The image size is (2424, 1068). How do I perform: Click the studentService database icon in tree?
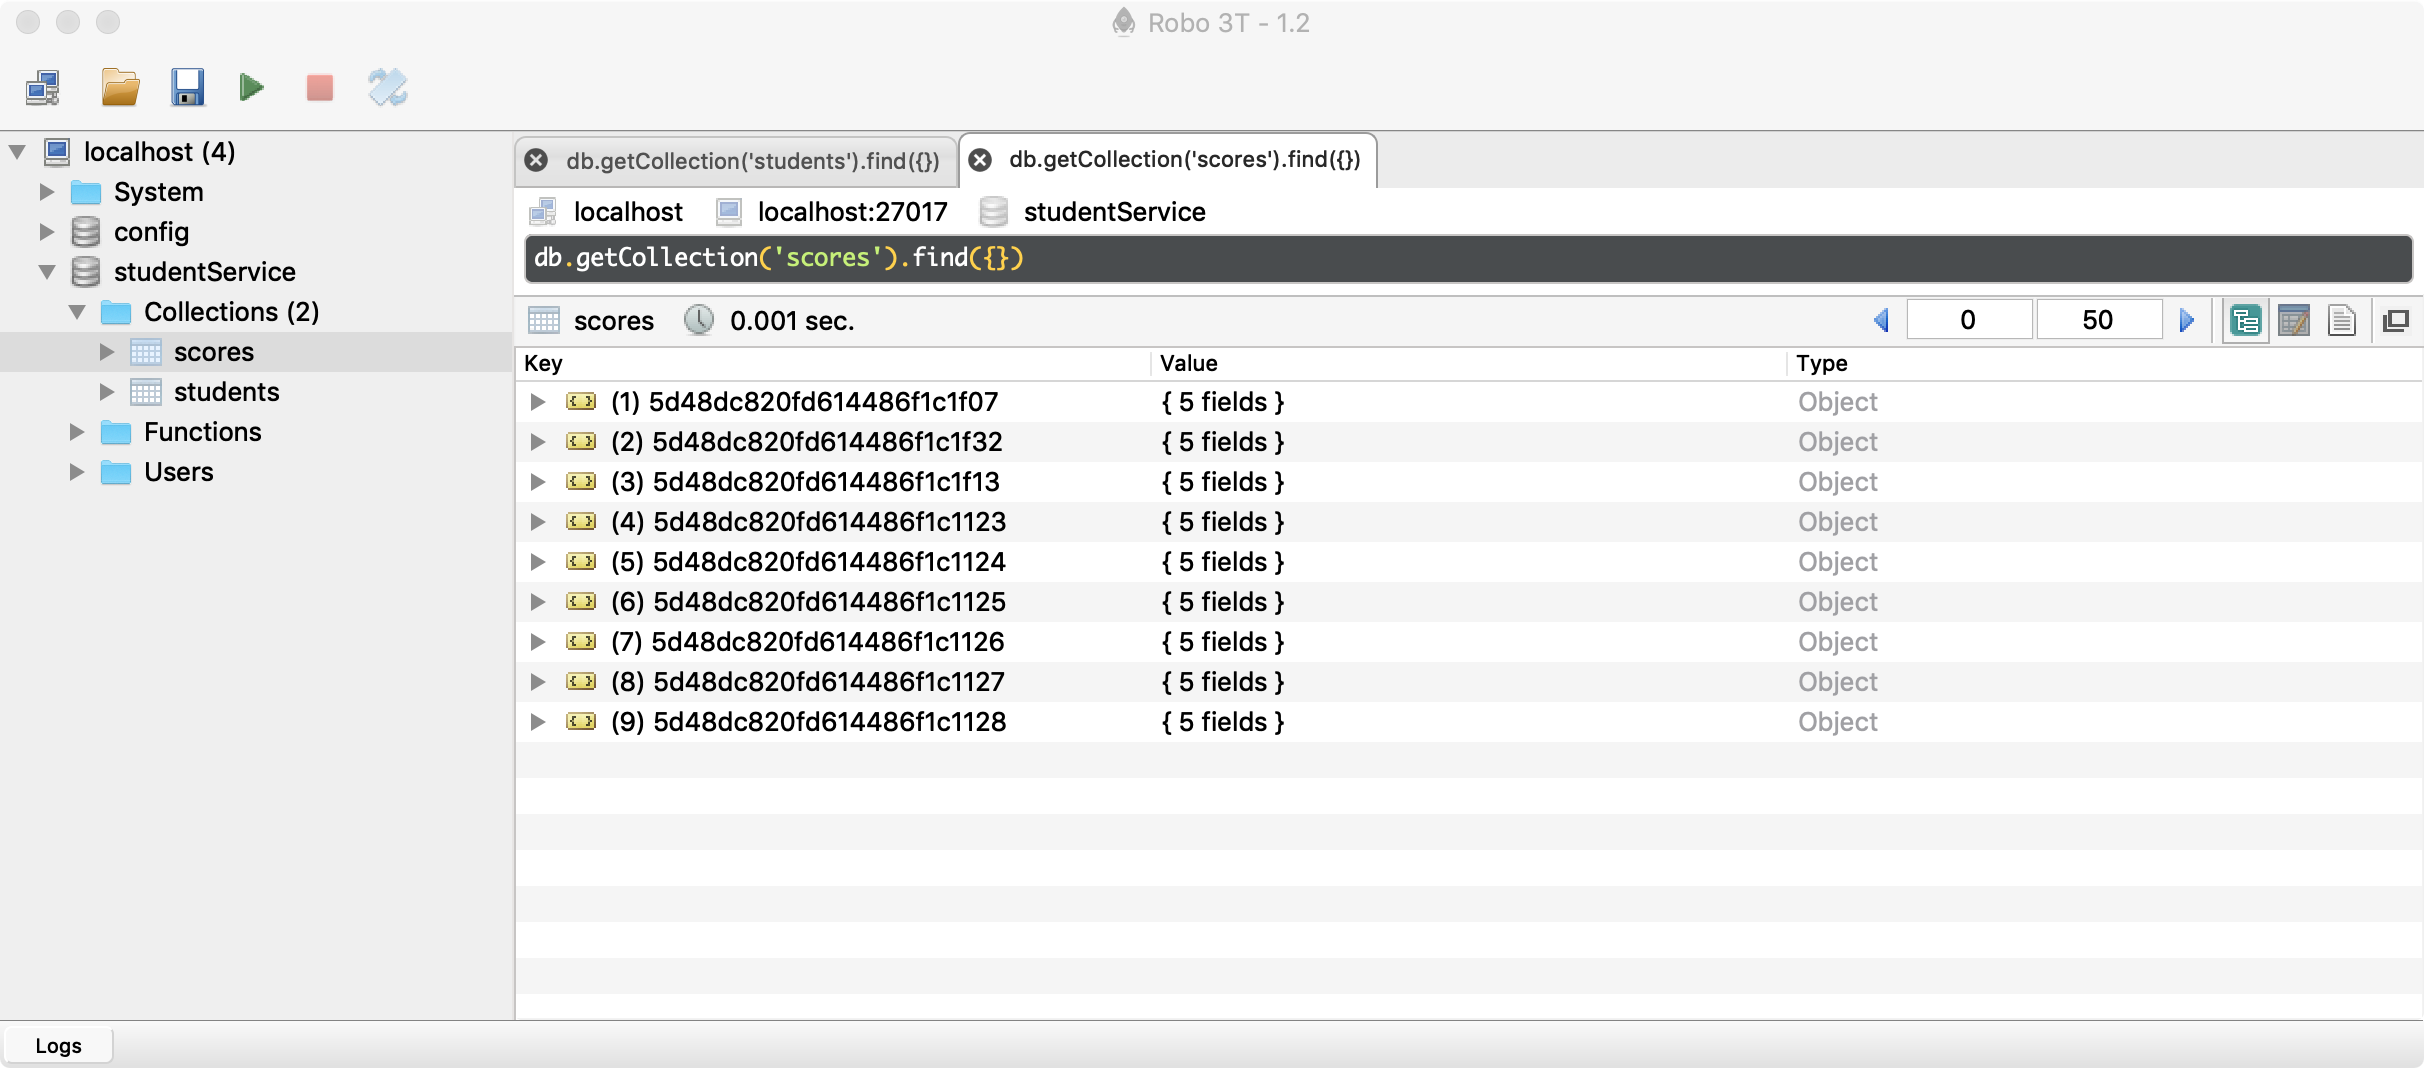86,272
